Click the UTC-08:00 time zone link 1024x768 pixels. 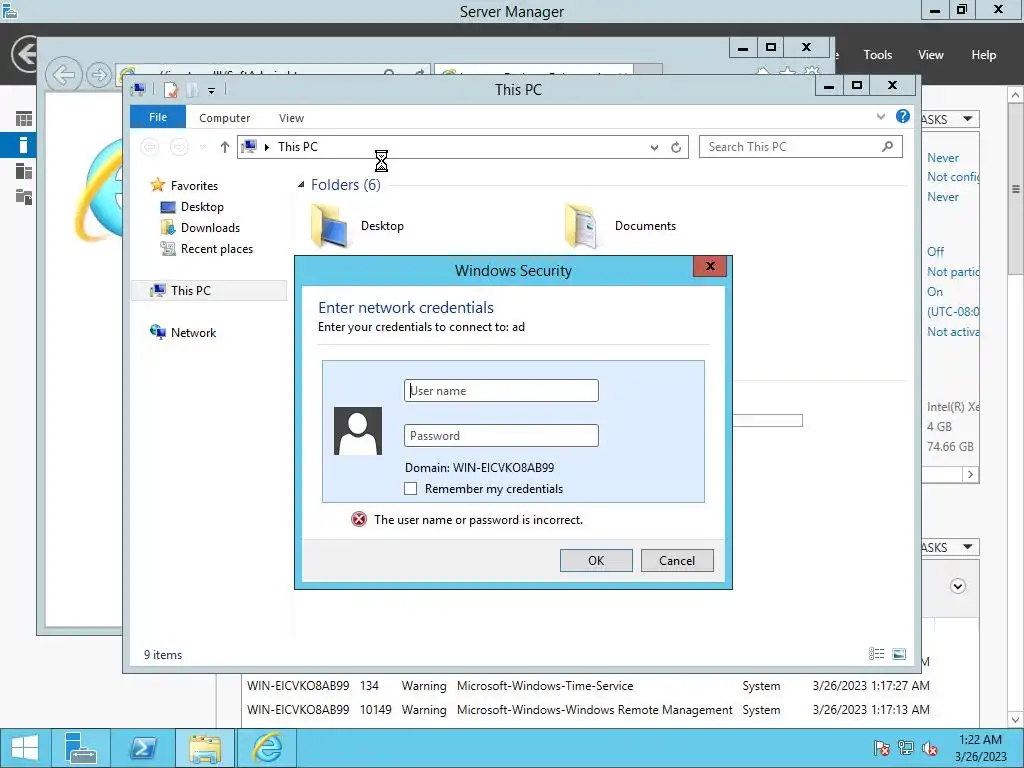(953, 312)
